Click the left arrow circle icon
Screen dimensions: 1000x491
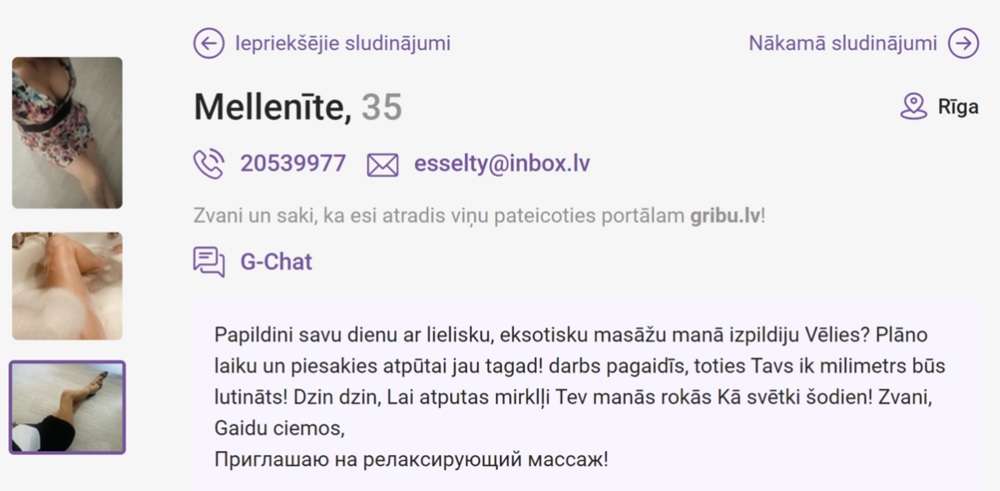(208, 43)
